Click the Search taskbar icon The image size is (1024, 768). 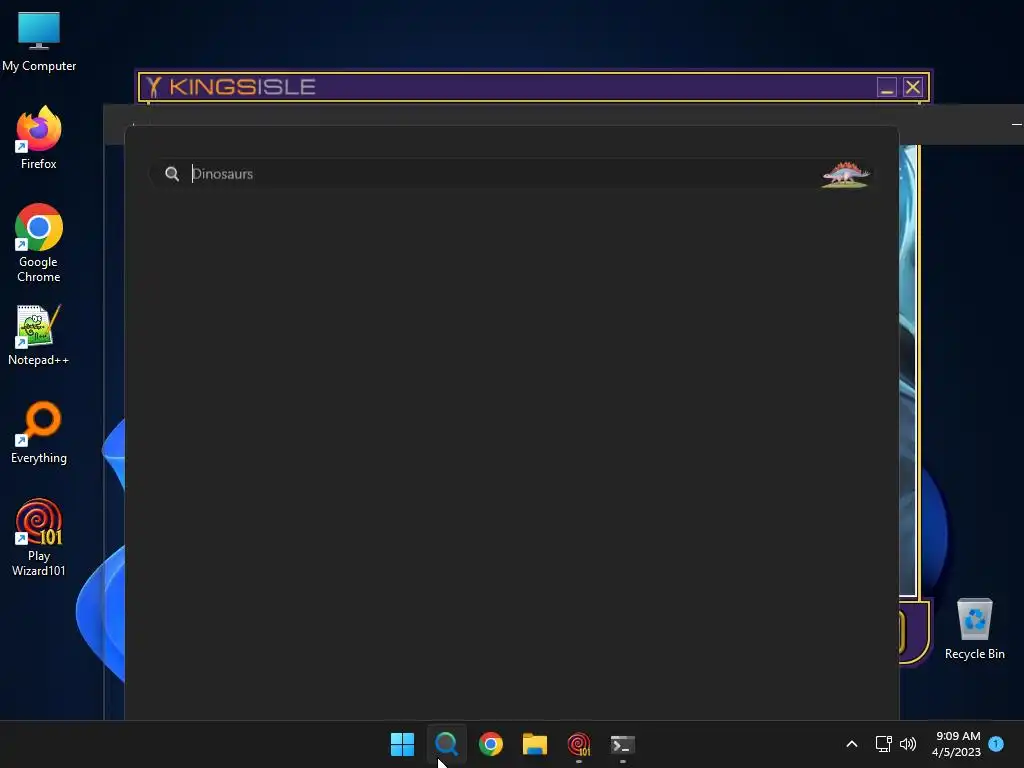(447, 744)
